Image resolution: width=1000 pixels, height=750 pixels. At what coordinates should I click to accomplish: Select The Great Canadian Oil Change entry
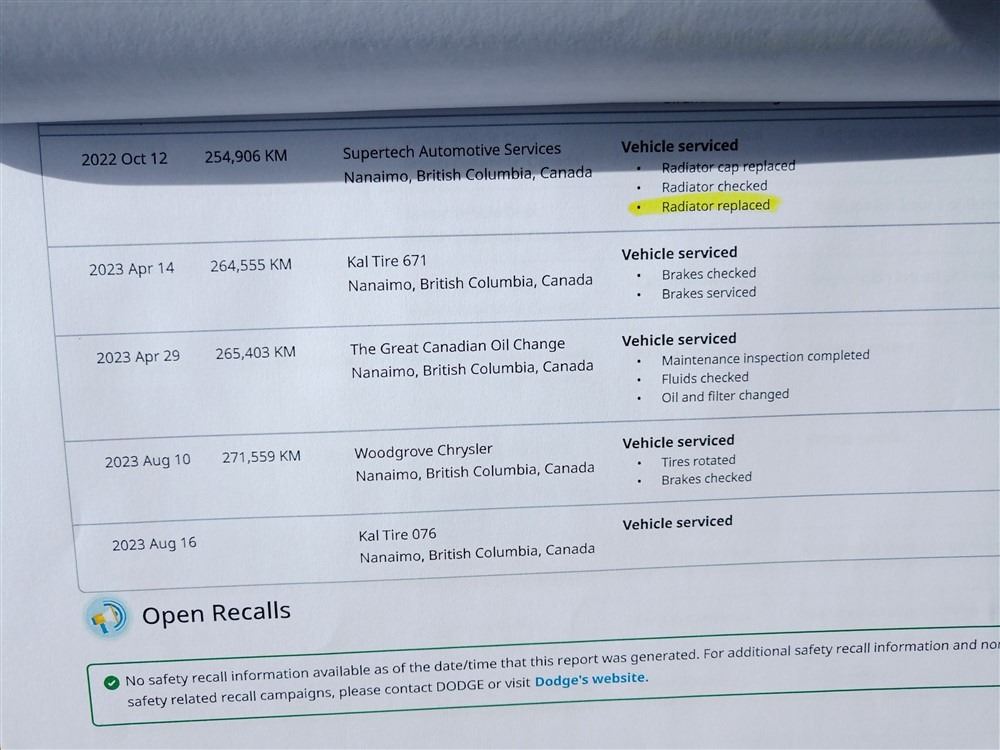[457, 347]
